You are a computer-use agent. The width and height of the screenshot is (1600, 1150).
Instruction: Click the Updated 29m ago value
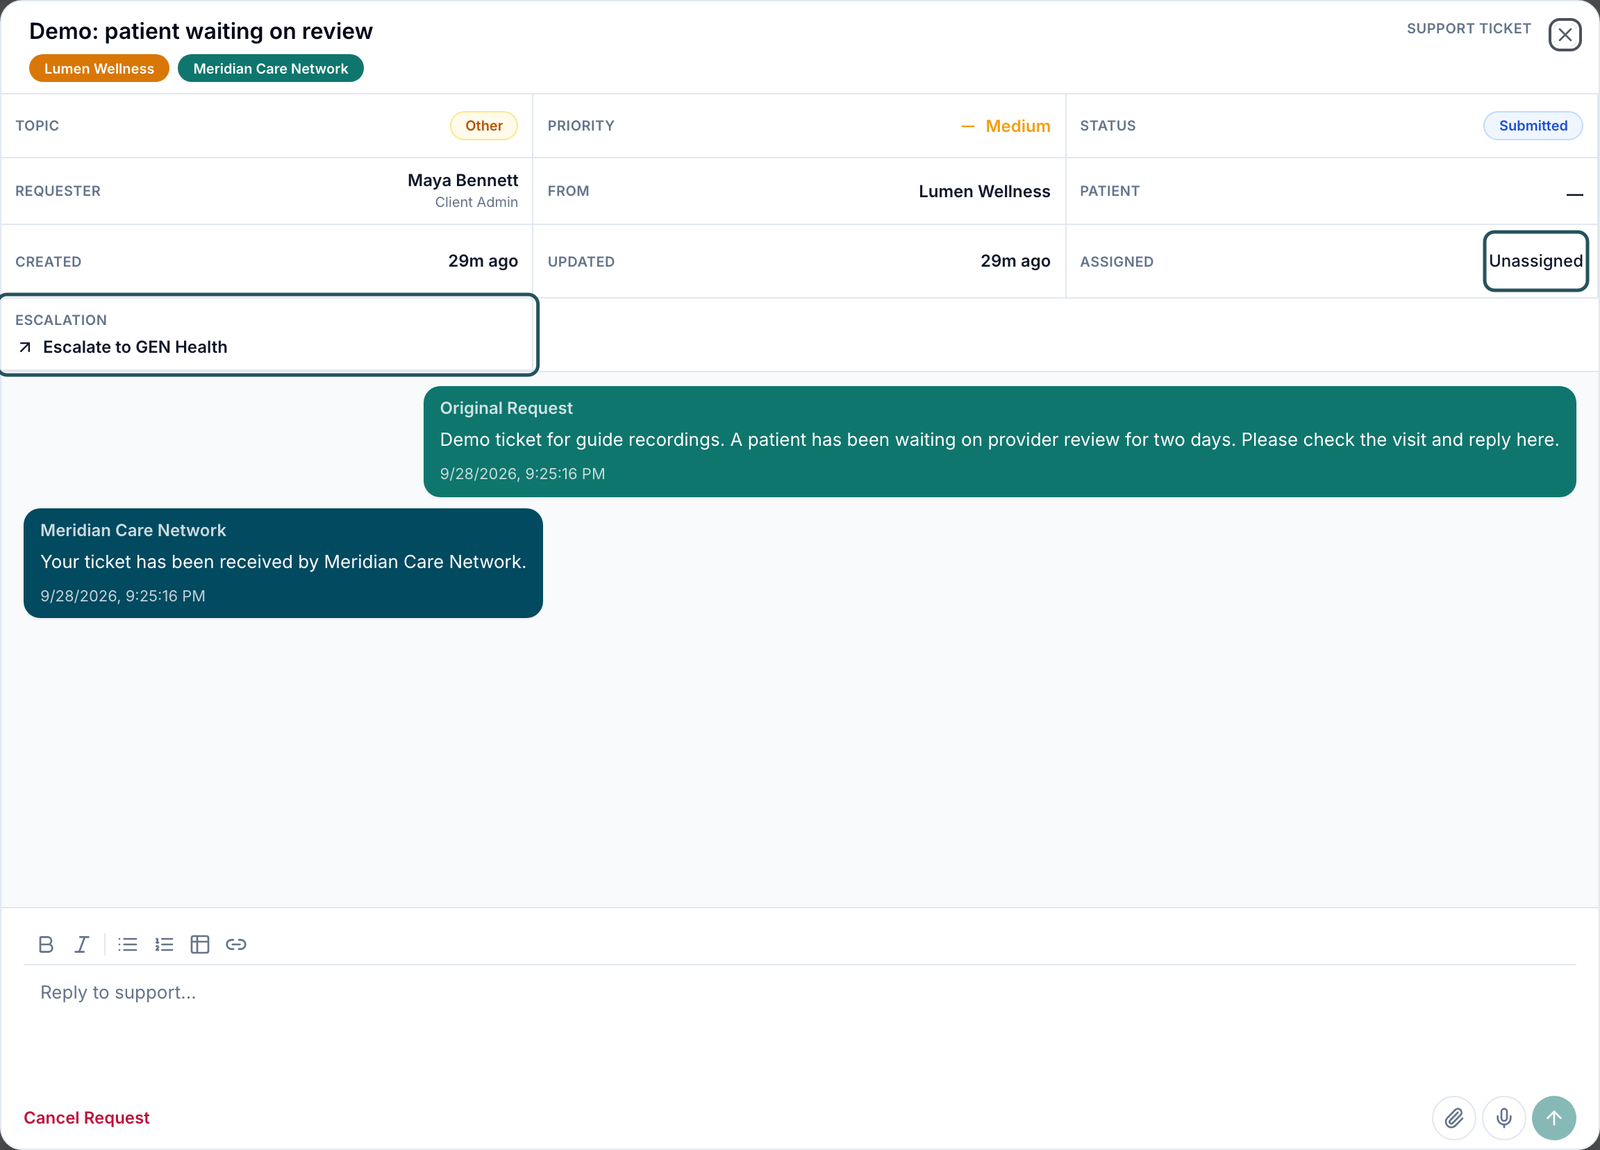click(x=1015, y=261)
